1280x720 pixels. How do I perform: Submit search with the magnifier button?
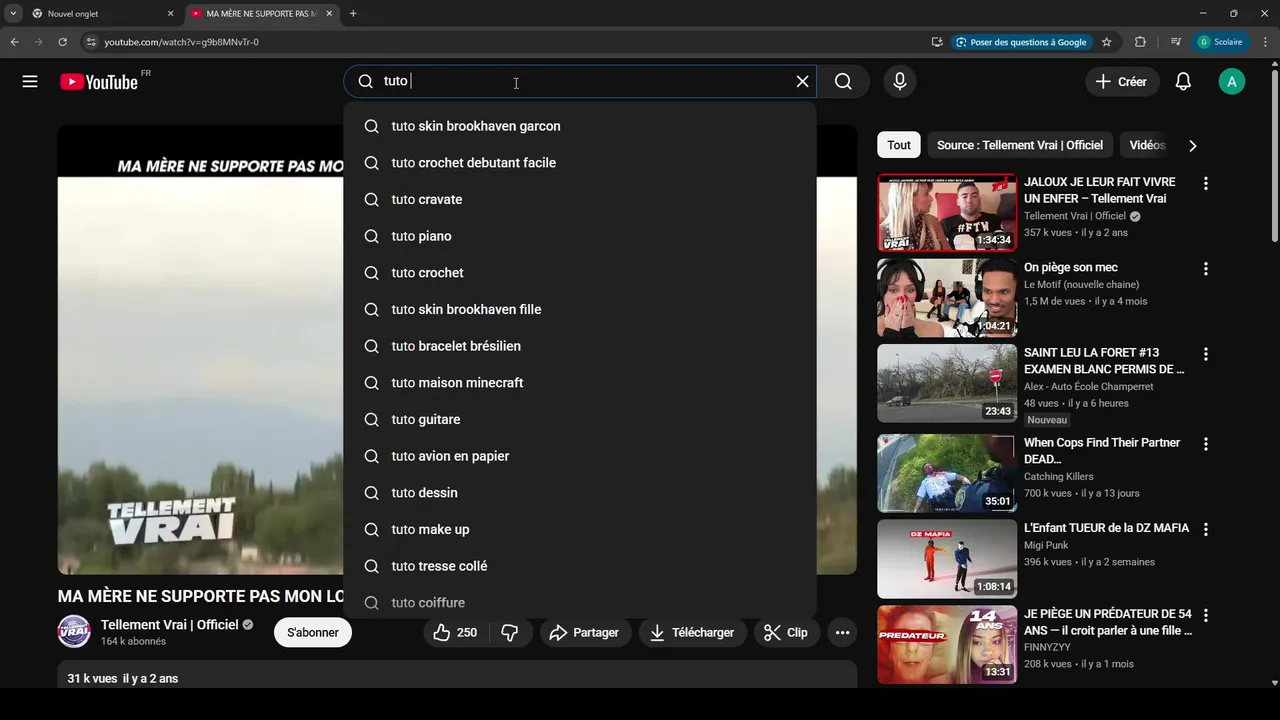click(x=844, y=82)
